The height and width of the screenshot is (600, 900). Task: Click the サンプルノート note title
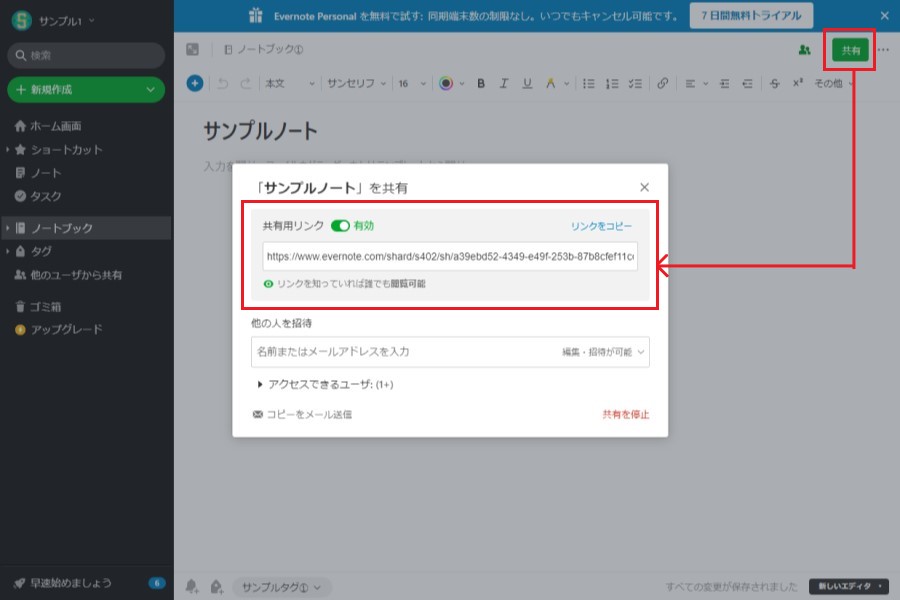click(x=261, y=131)
